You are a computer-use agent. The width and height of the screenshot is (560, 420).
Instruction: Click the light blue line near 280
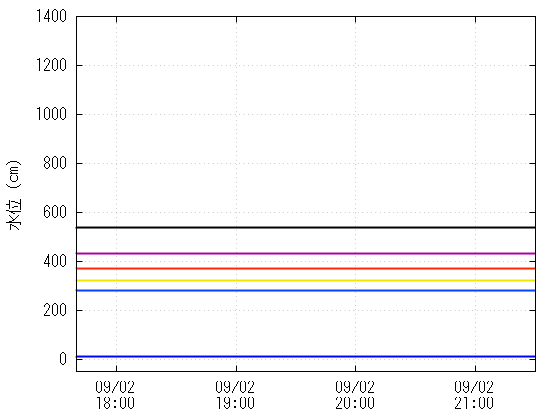click(306, 290)
